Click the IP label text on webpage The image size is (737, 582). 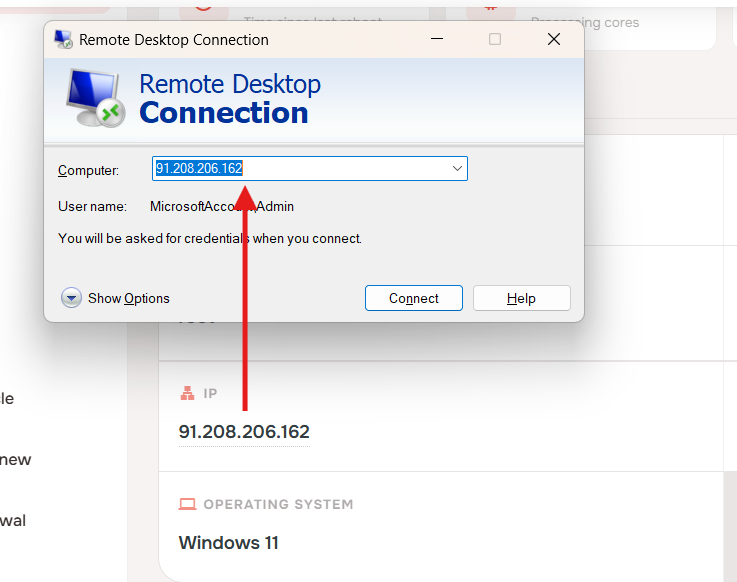click(210, 393)
